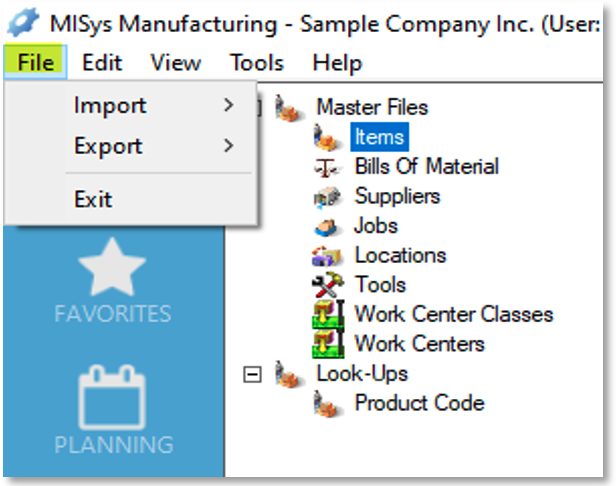Screen dimensions: 616x486
Task: Click the Bills Of Material scale icon
Action: (326, 167)
